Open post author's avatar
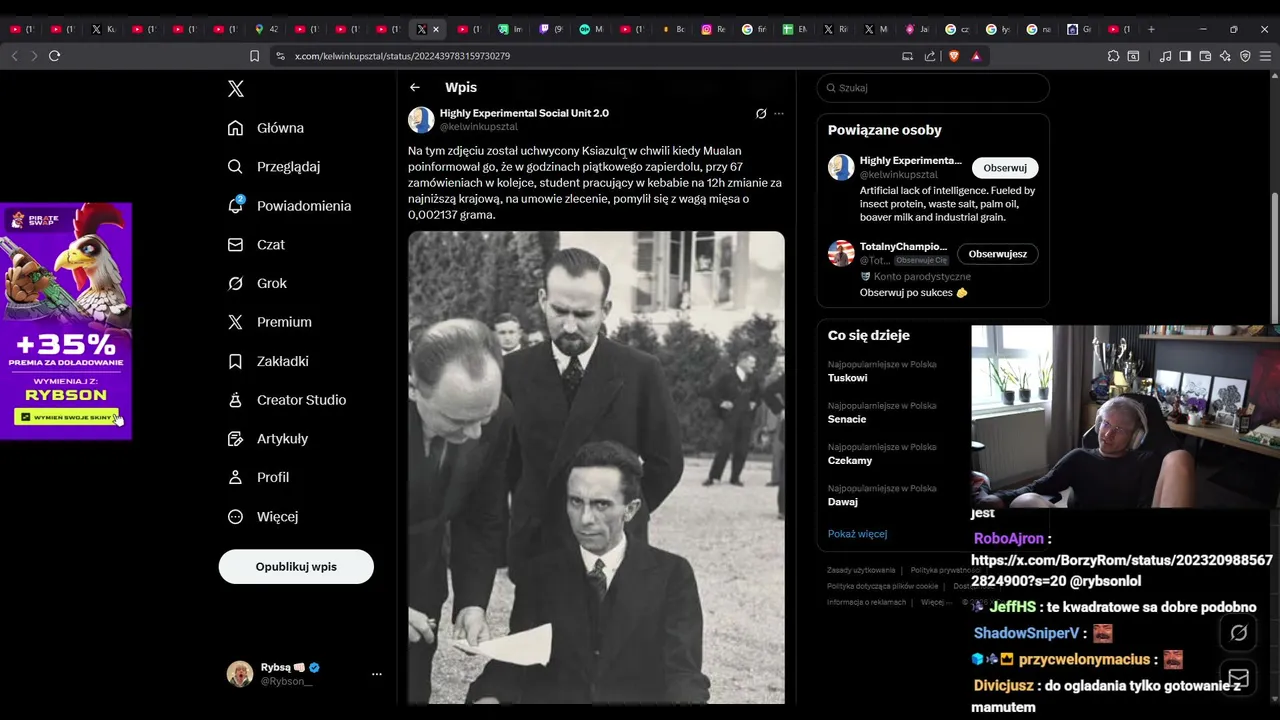 (x=421, y=120)
